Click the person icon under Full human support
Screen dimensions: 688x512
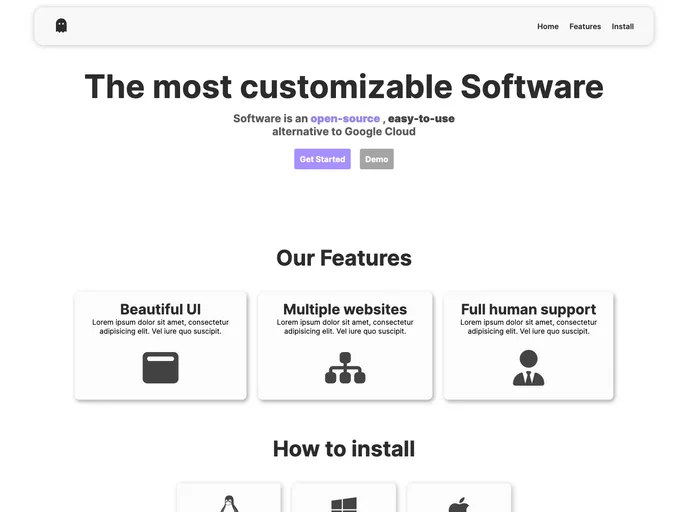[528, 368]
